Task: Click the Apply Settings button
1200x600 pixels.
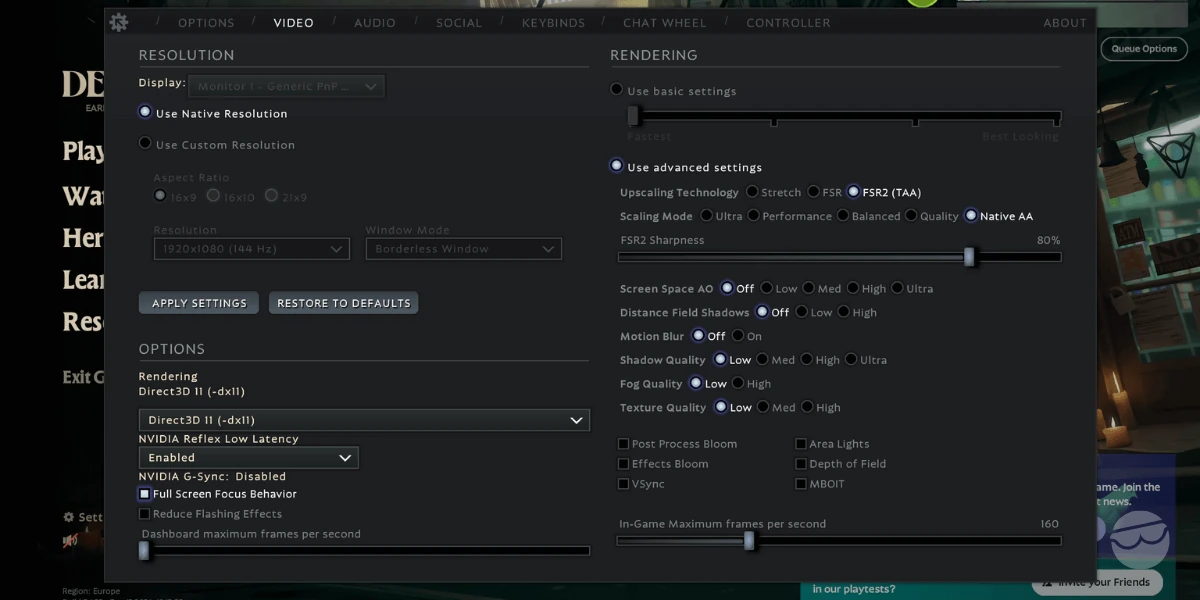Action: tap(199, 303)
